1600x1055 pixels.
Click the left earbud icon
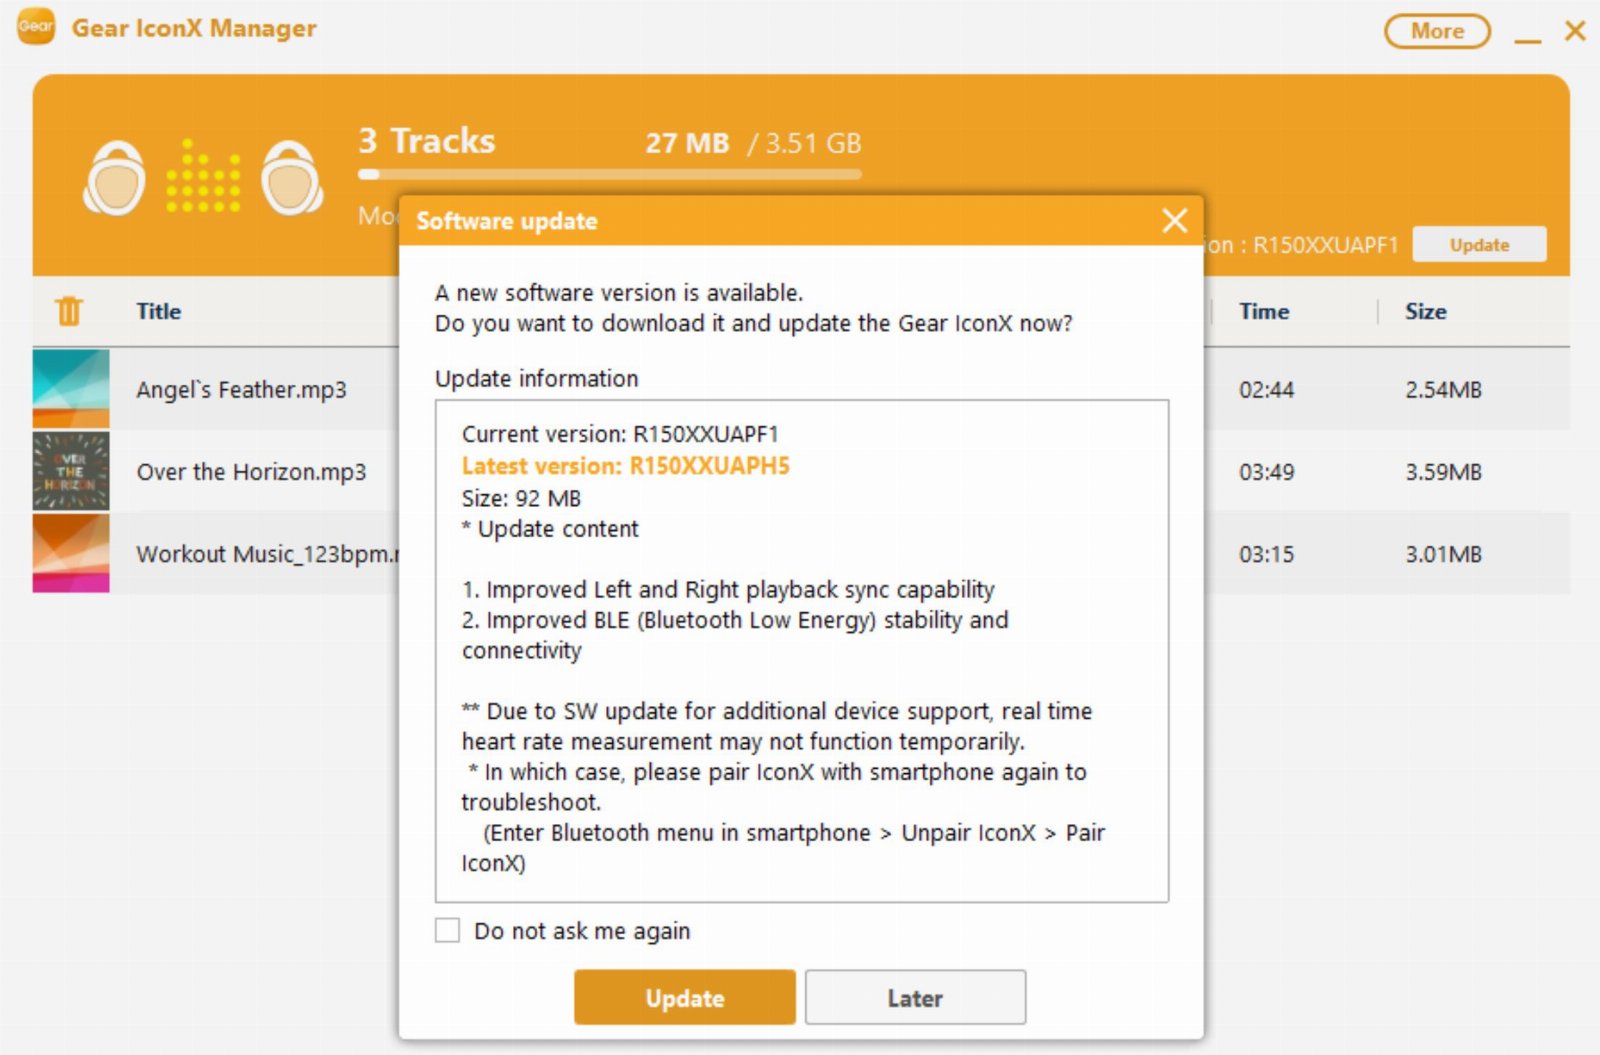(114, 178)
